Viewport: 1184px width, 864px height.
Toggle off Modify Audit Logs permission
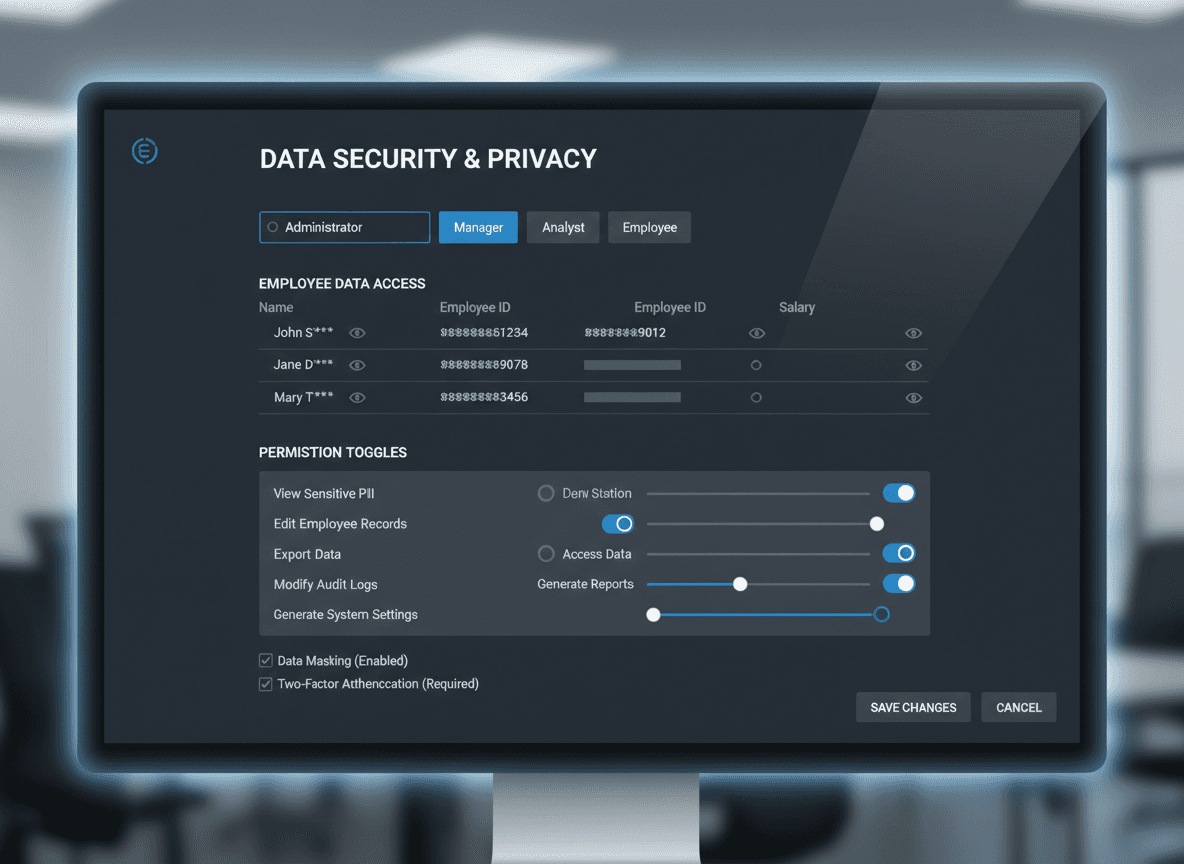tap(898, 583)
